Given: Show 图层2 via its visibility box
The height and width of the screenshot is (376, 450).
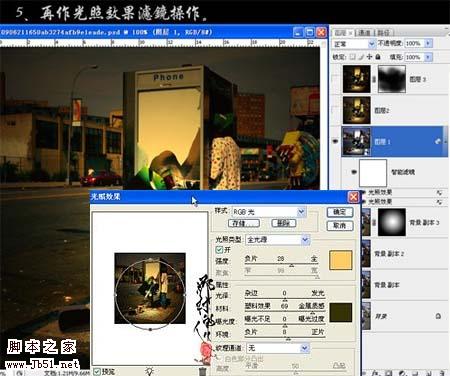Looking at the screenshot, I should pyautogui.click(x=336, y=110).
